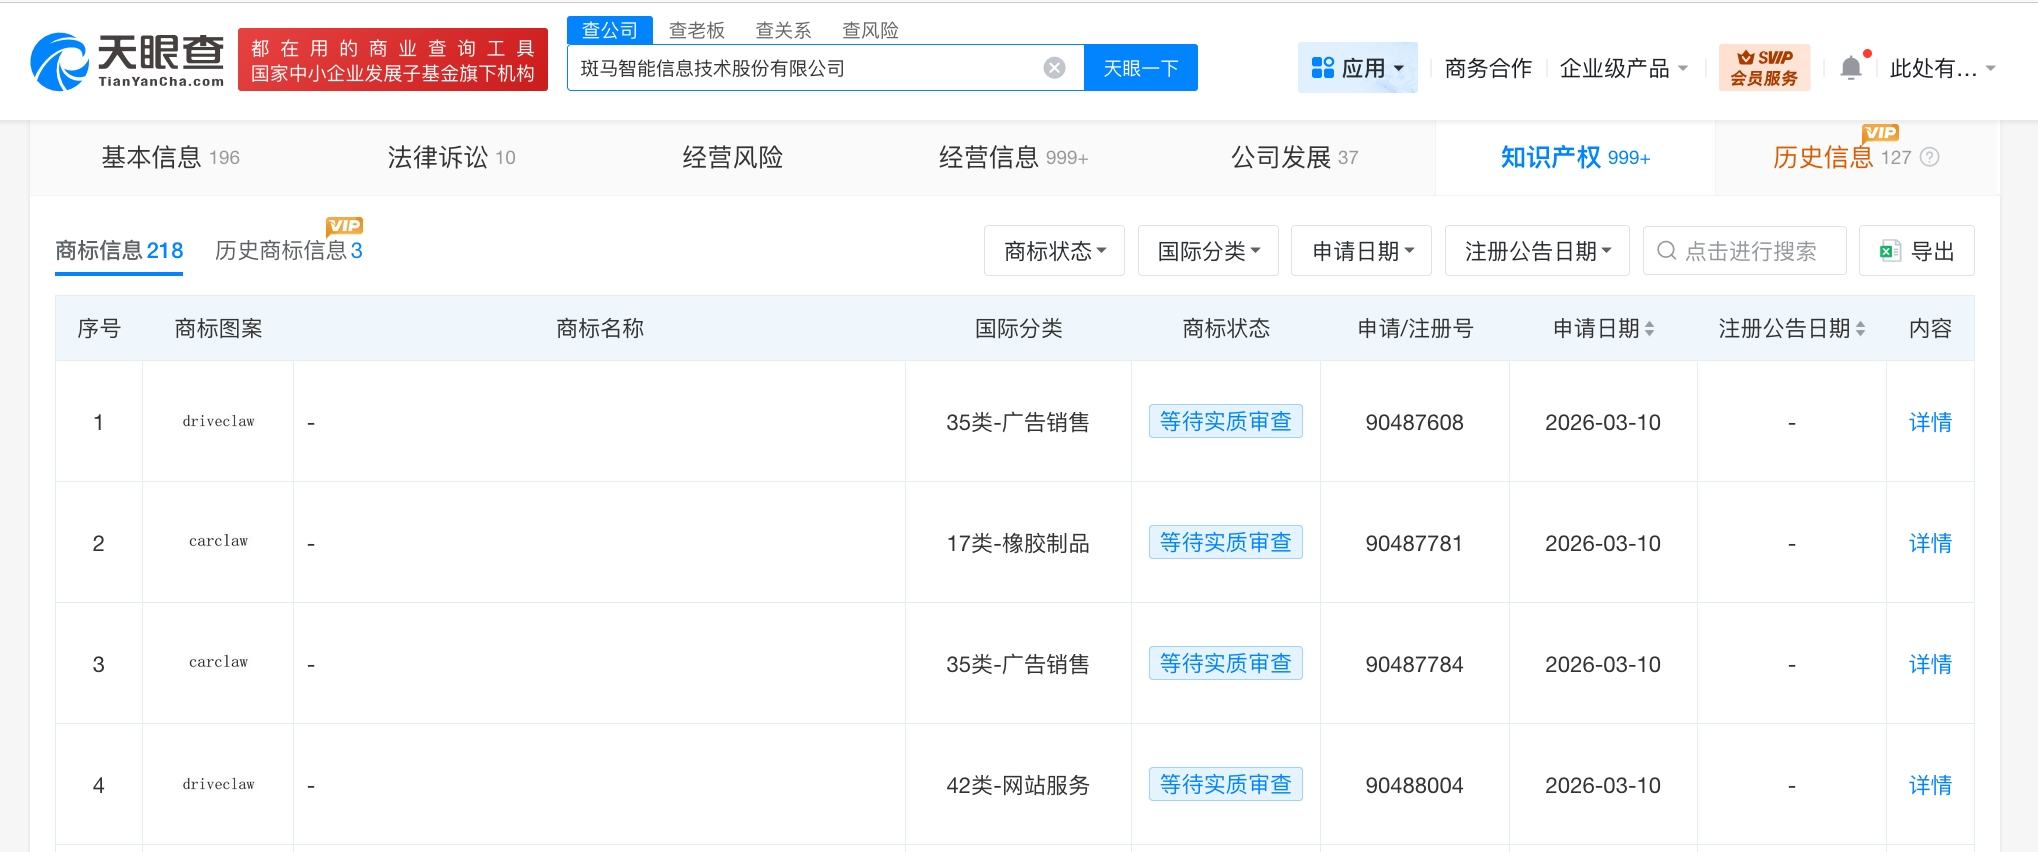The height and width of the screenshot is (852, 2038).
Task: Expand the 国际分类 filter dropdown
Action: [x=1208, y=251]
